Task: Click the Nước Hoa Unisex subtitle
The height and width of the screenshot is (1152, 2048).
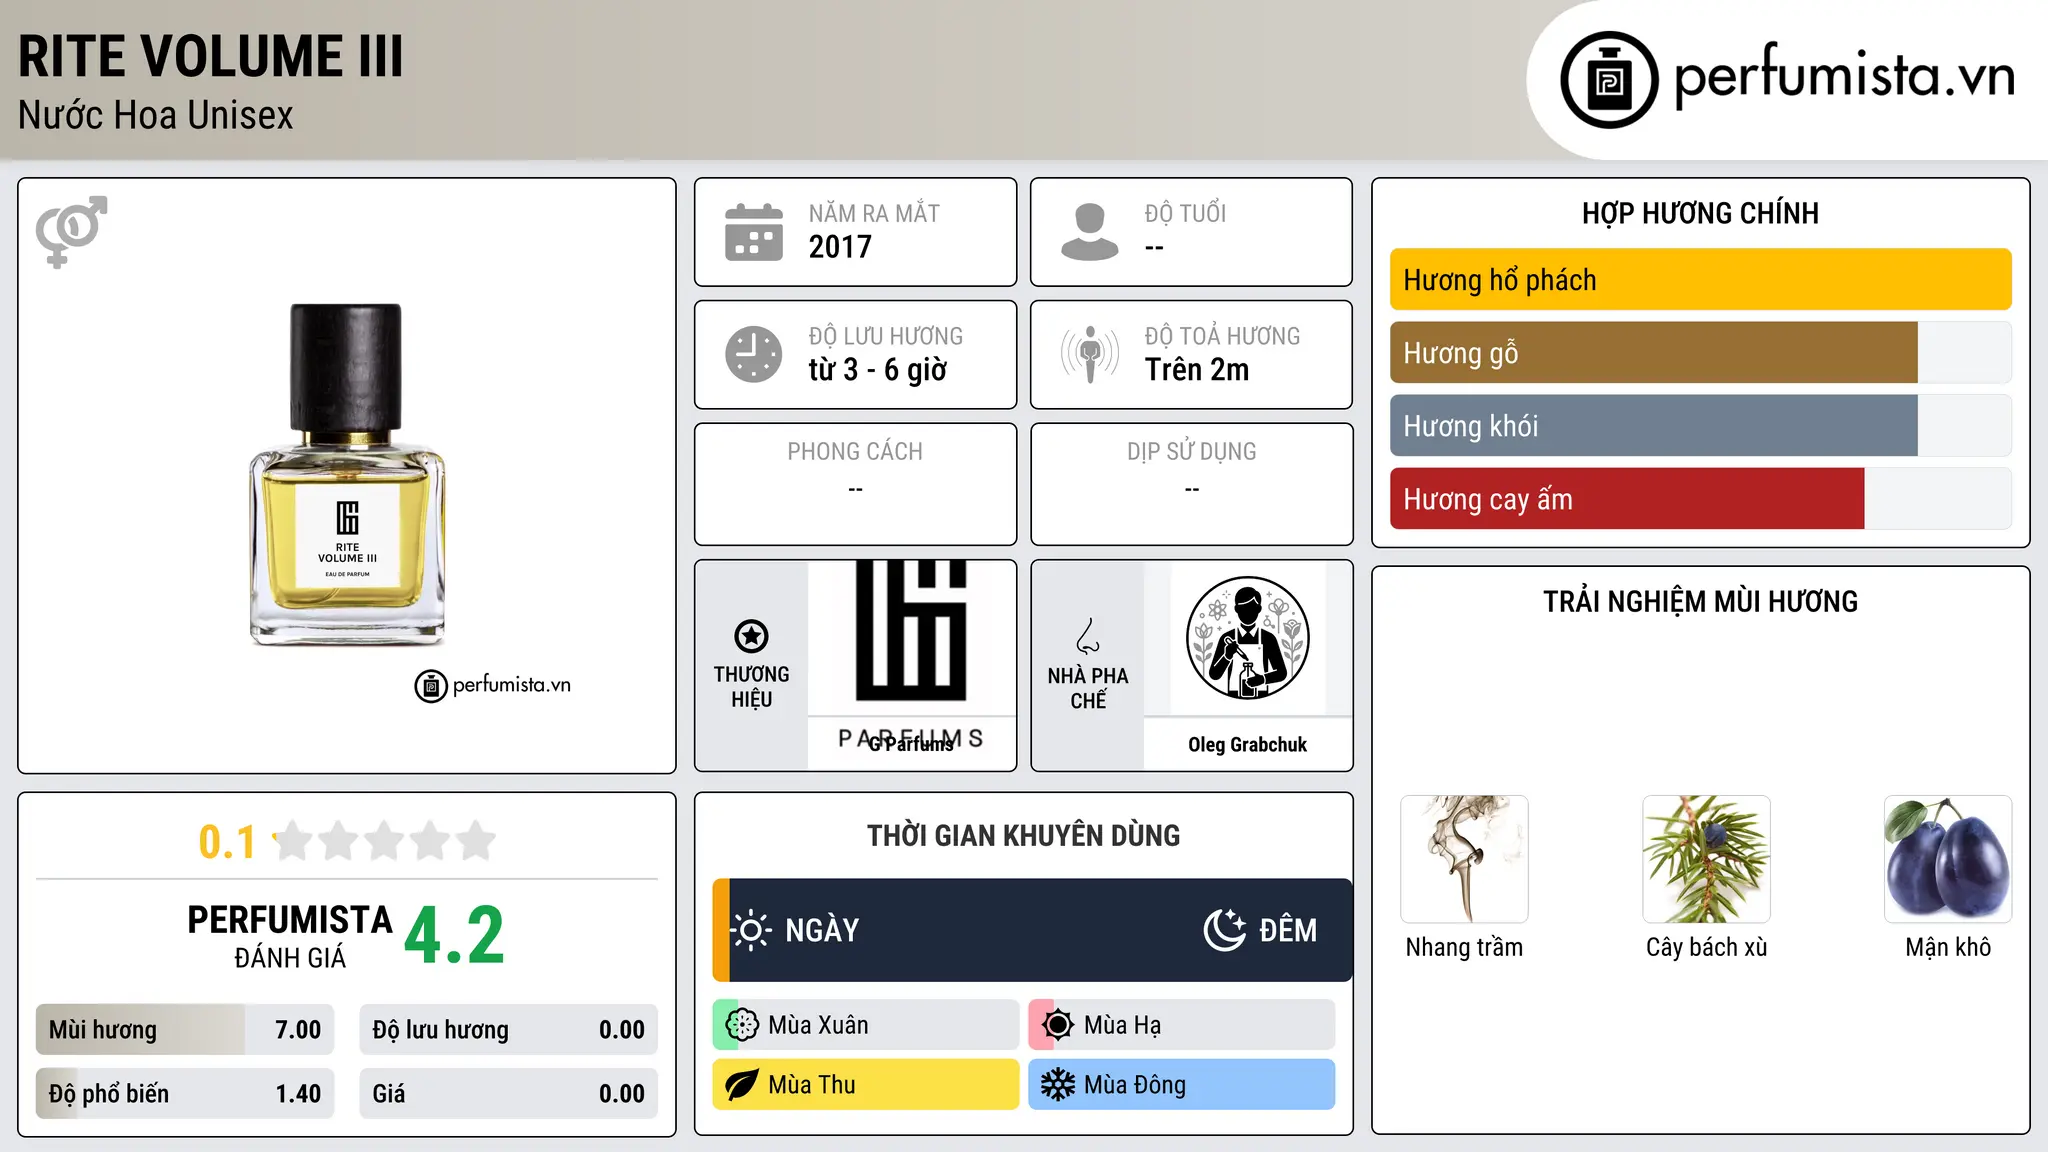Action: pos(156,116)
